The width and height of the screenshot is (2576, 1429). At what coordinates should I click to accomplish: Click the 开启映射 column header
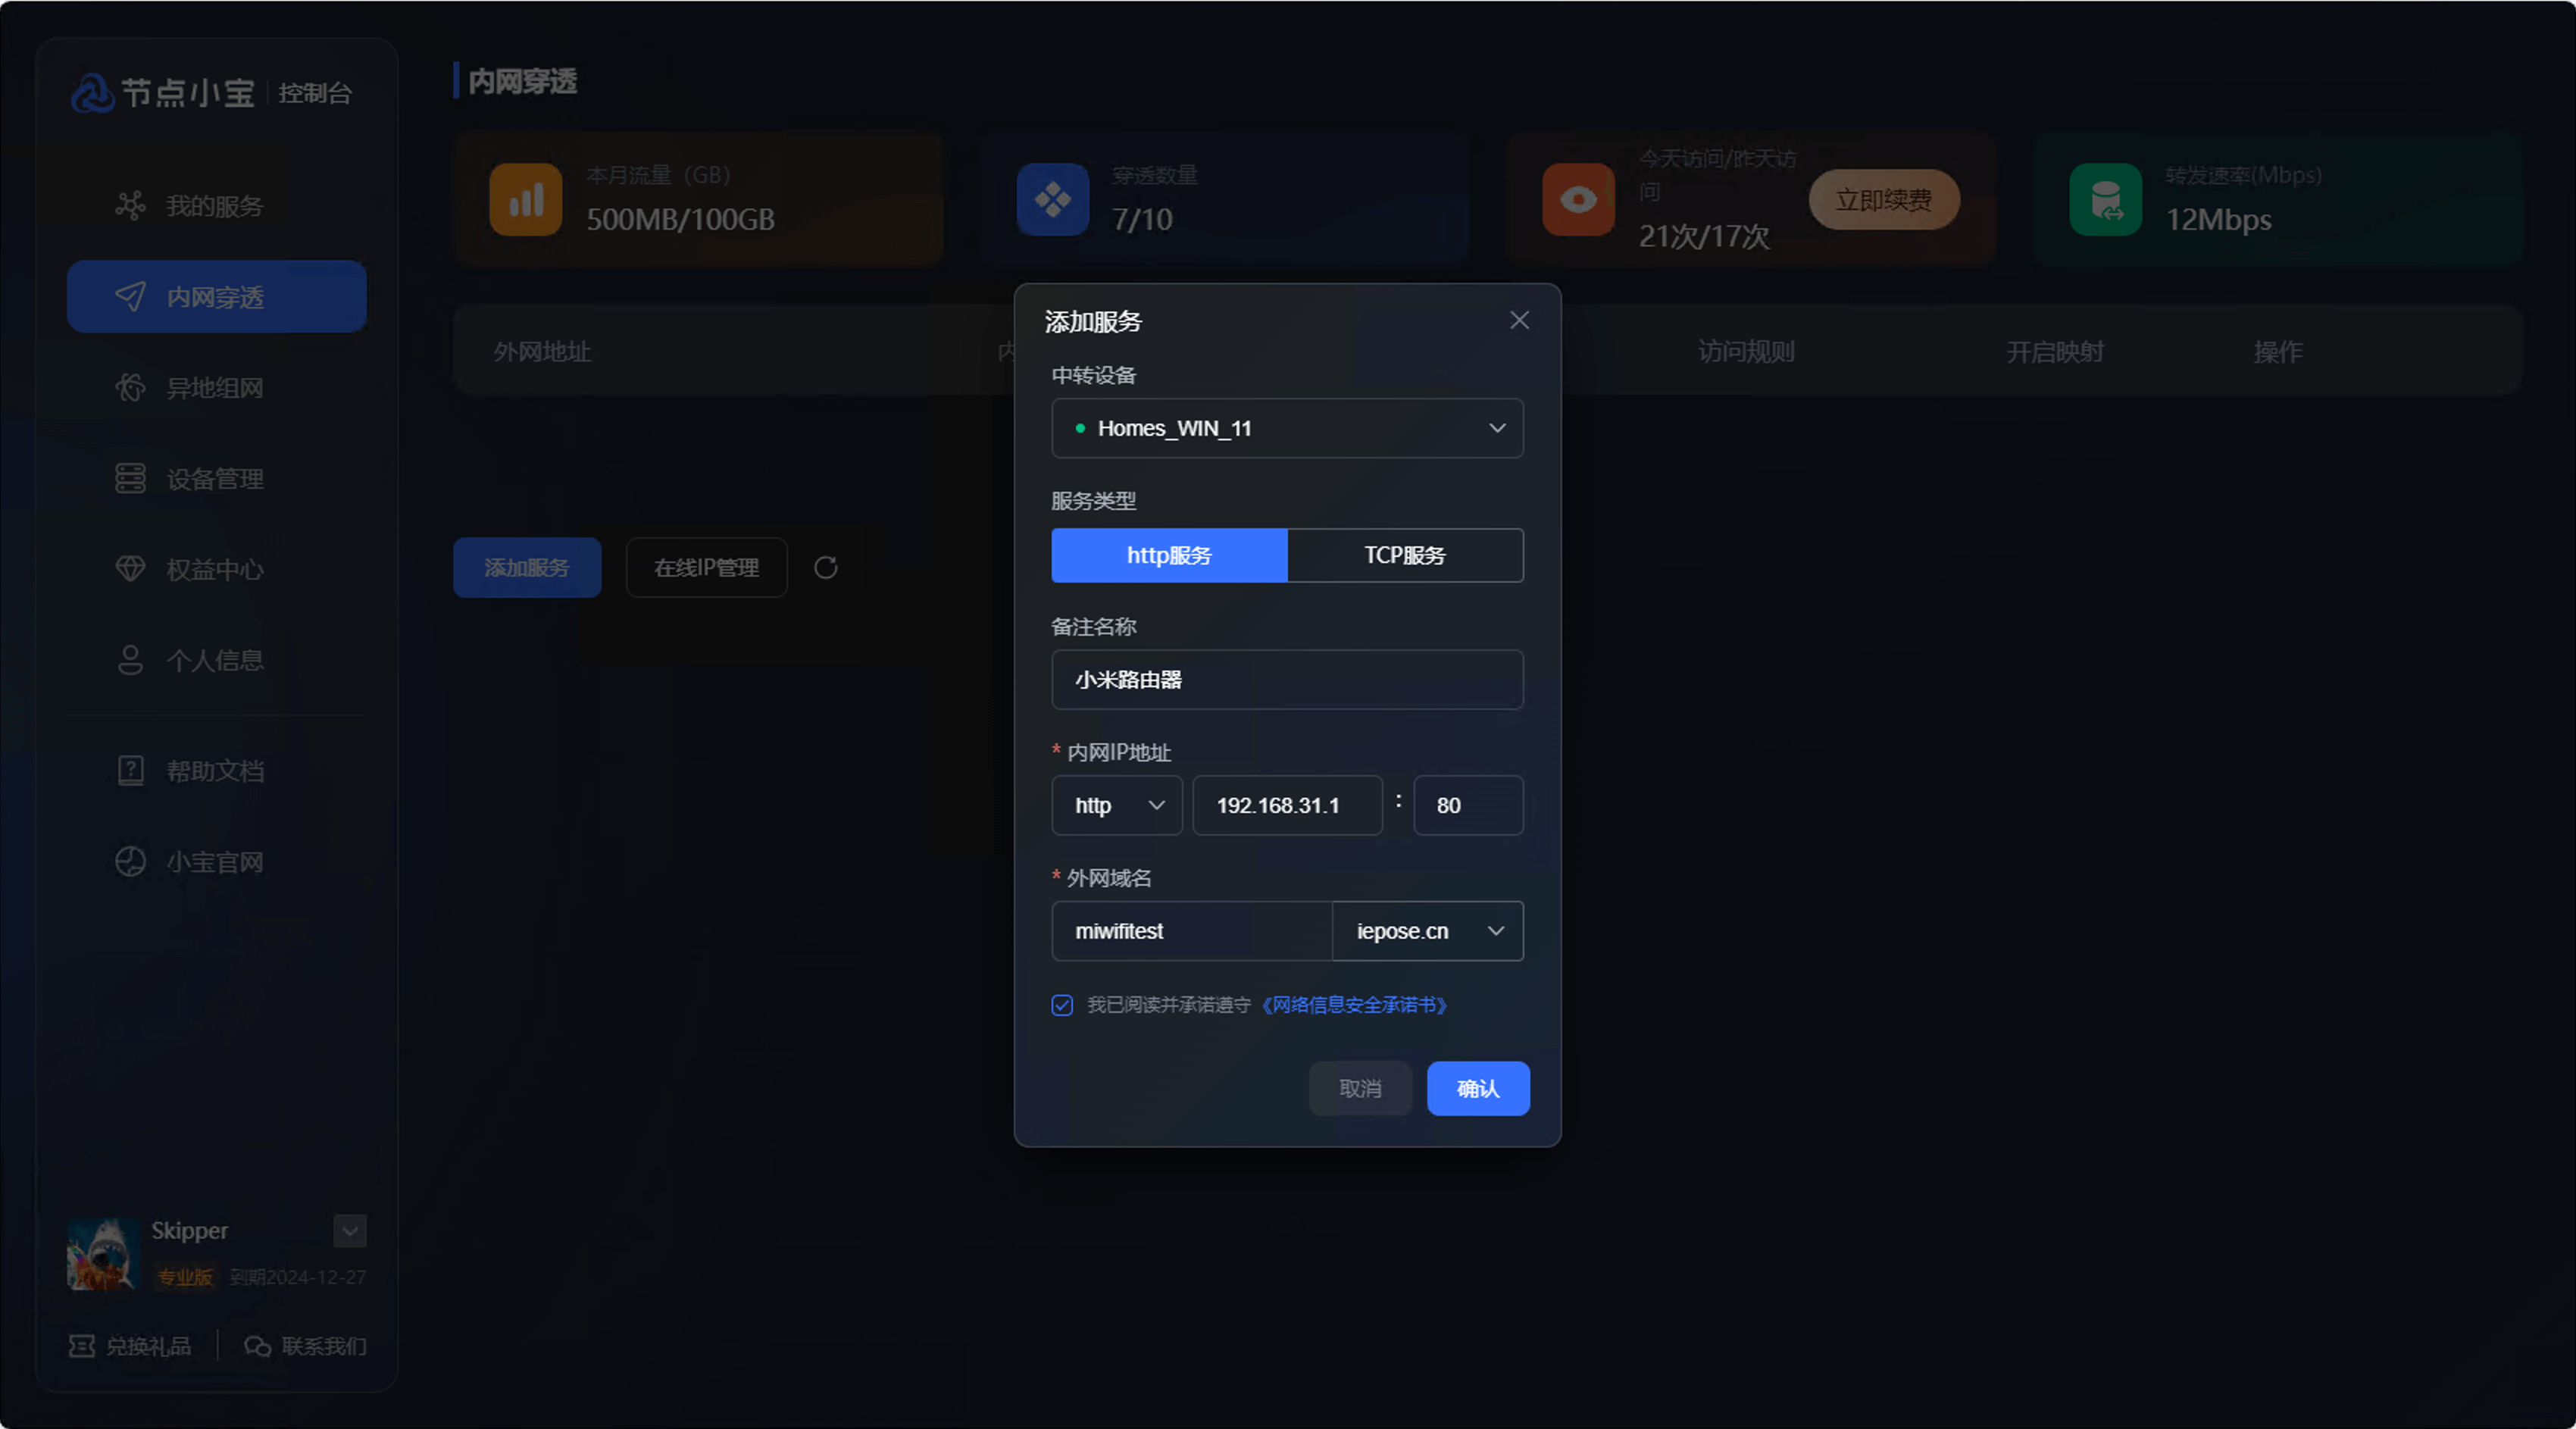tap(2056, 352)
